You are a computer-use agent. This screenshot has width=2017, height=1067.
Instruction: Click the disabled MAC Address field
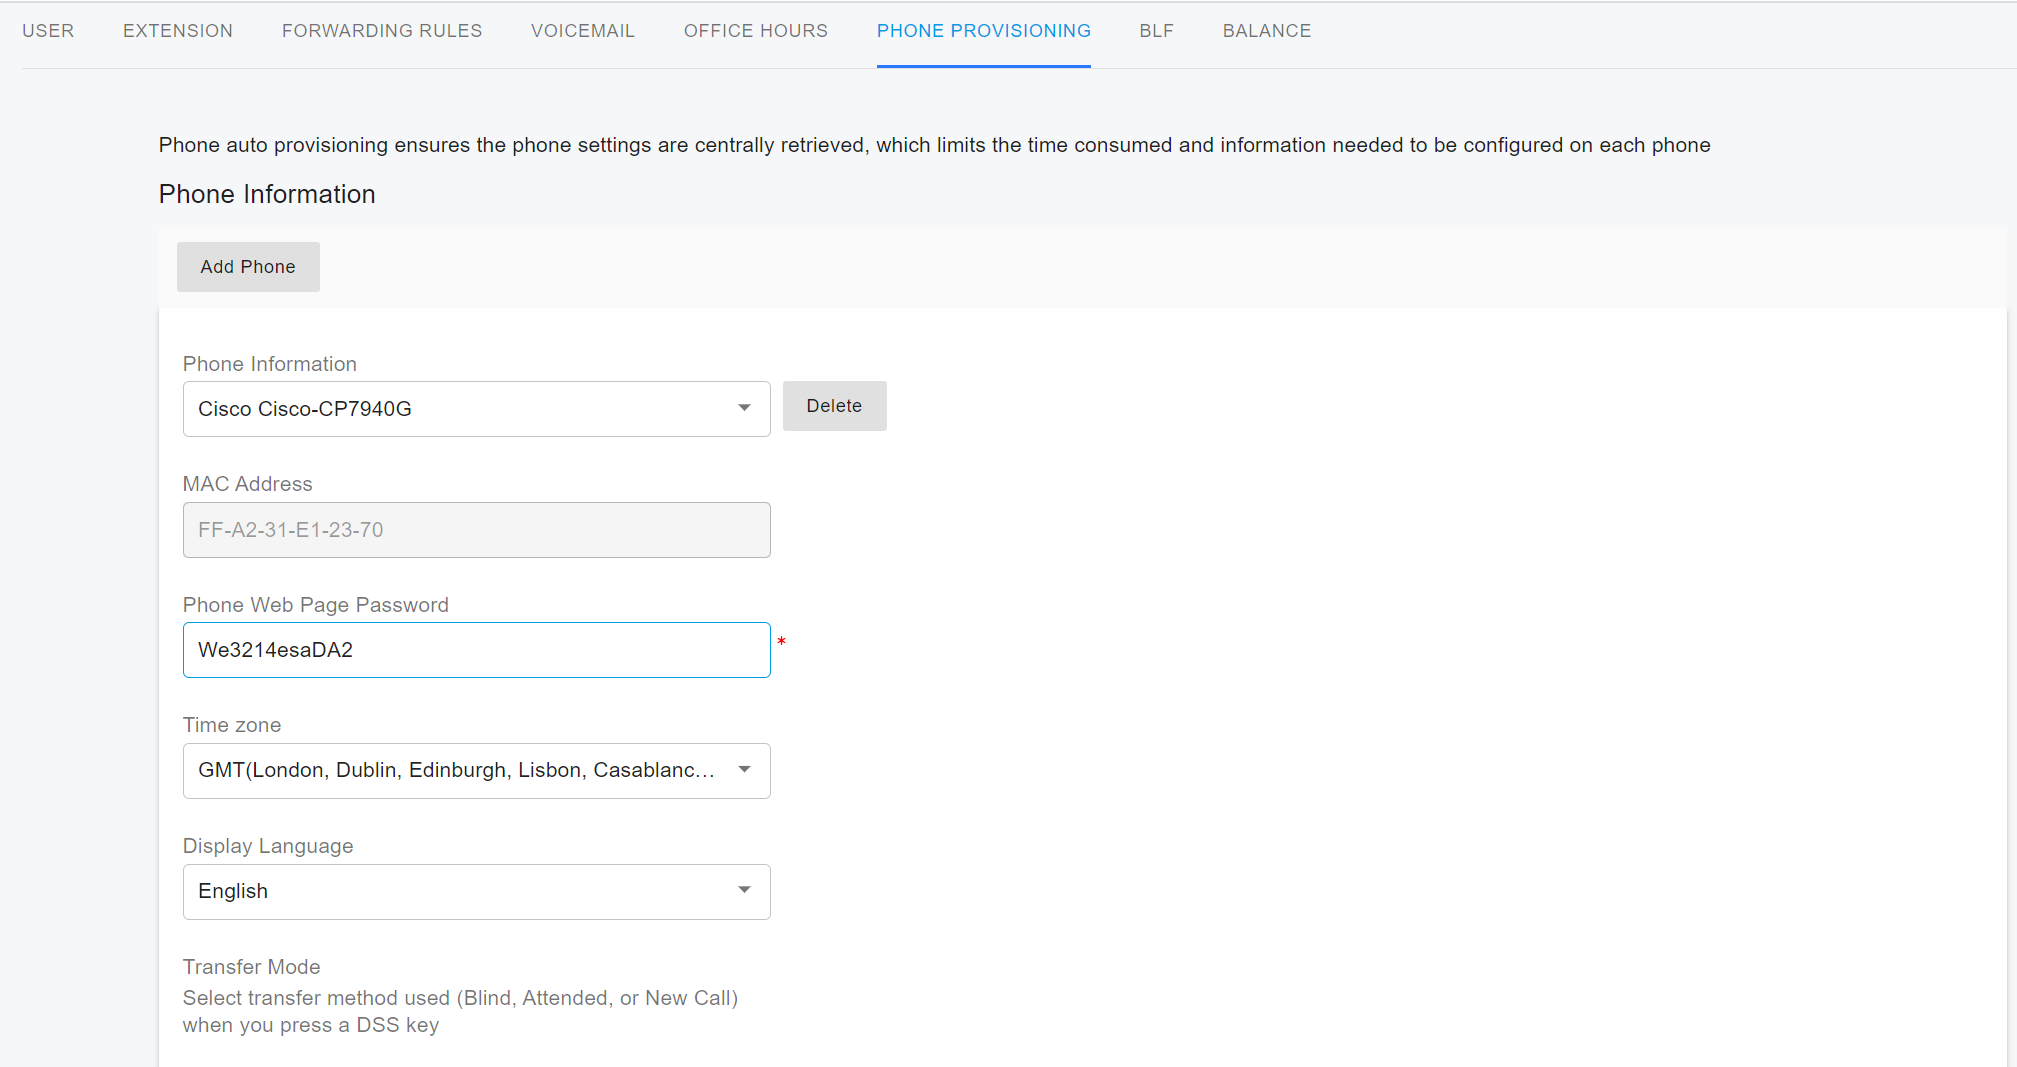pyautogui.click(x=476, y=530)
